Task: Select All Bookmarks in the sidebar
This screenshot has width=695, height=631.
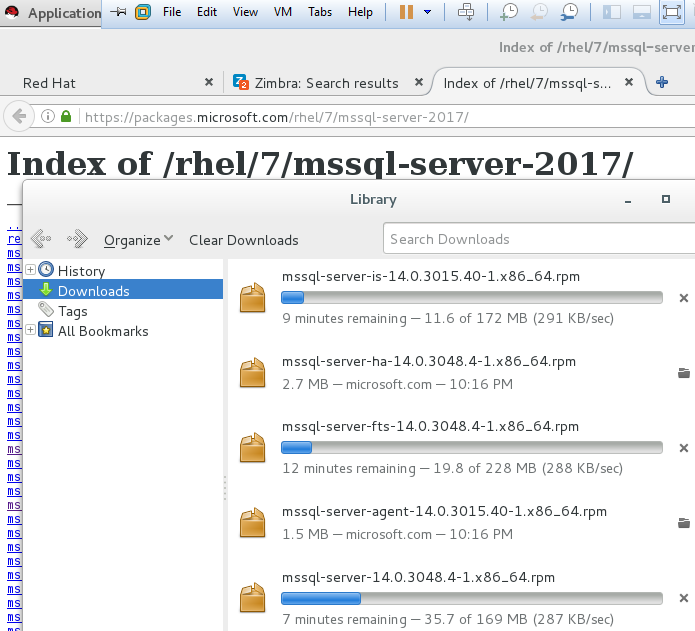Action: [x=103, y=331]
